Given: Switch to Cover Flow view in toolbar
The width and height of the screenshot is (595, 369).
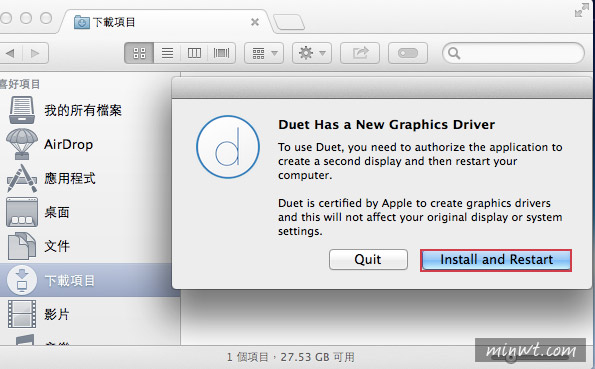Looking at the screenshot, I should 222,53.
